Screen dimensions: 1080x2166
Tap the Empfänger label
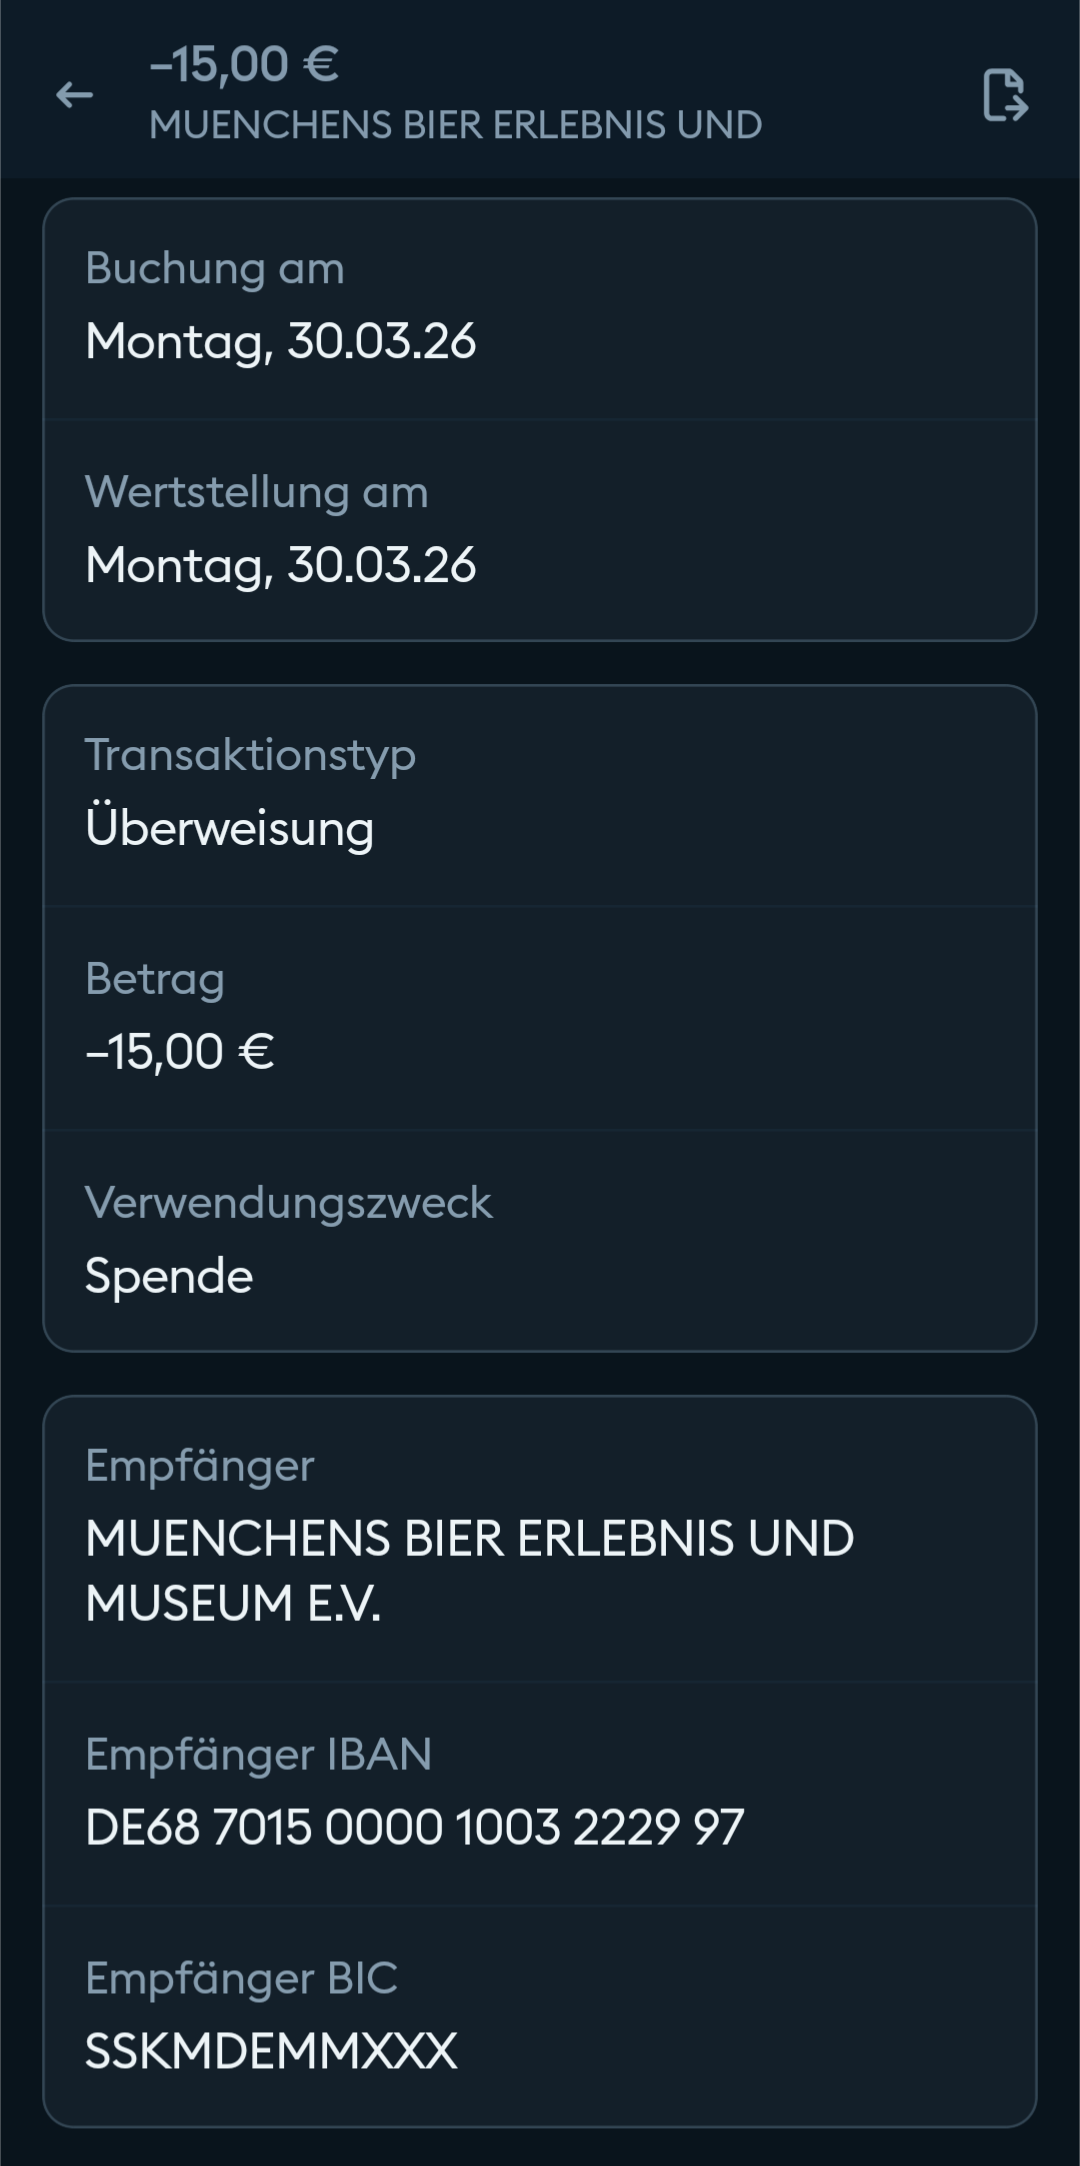[200, 1466]
